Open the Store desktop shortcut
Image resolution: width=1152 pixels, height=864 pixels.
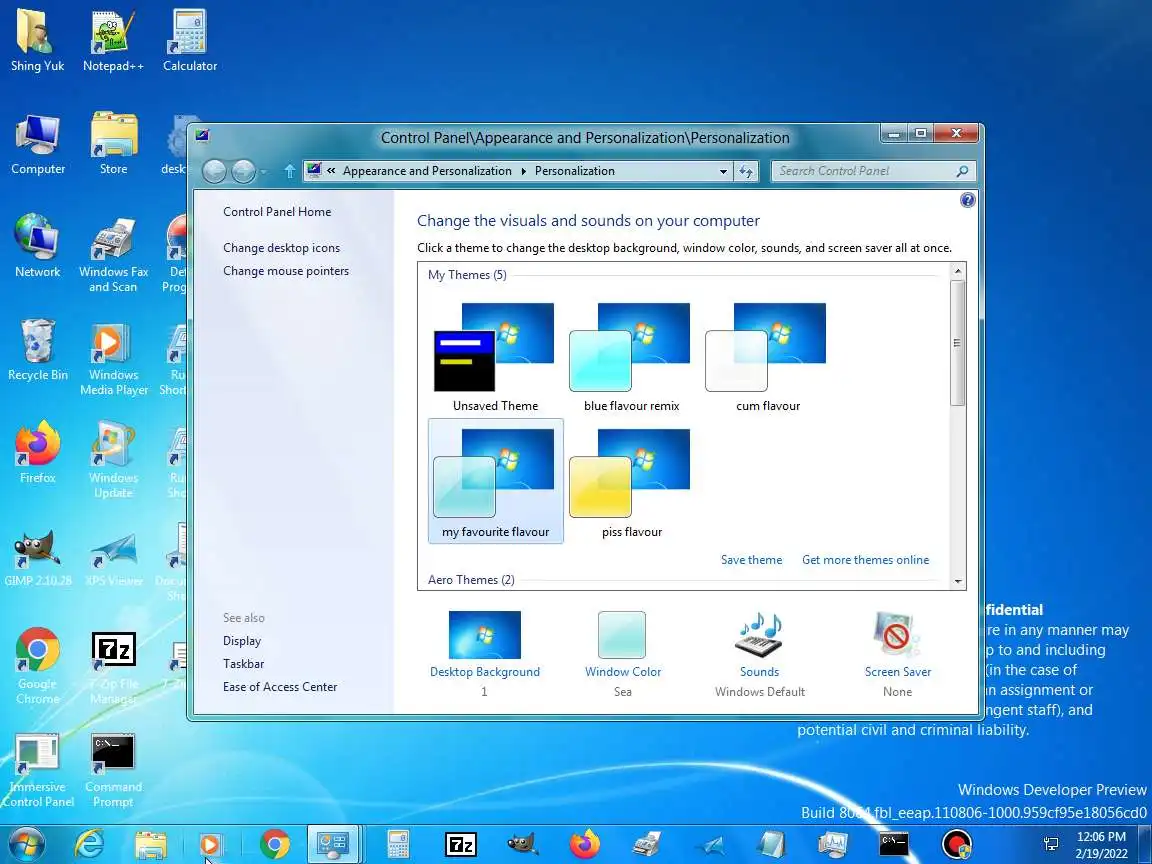[x=113, y=145]
